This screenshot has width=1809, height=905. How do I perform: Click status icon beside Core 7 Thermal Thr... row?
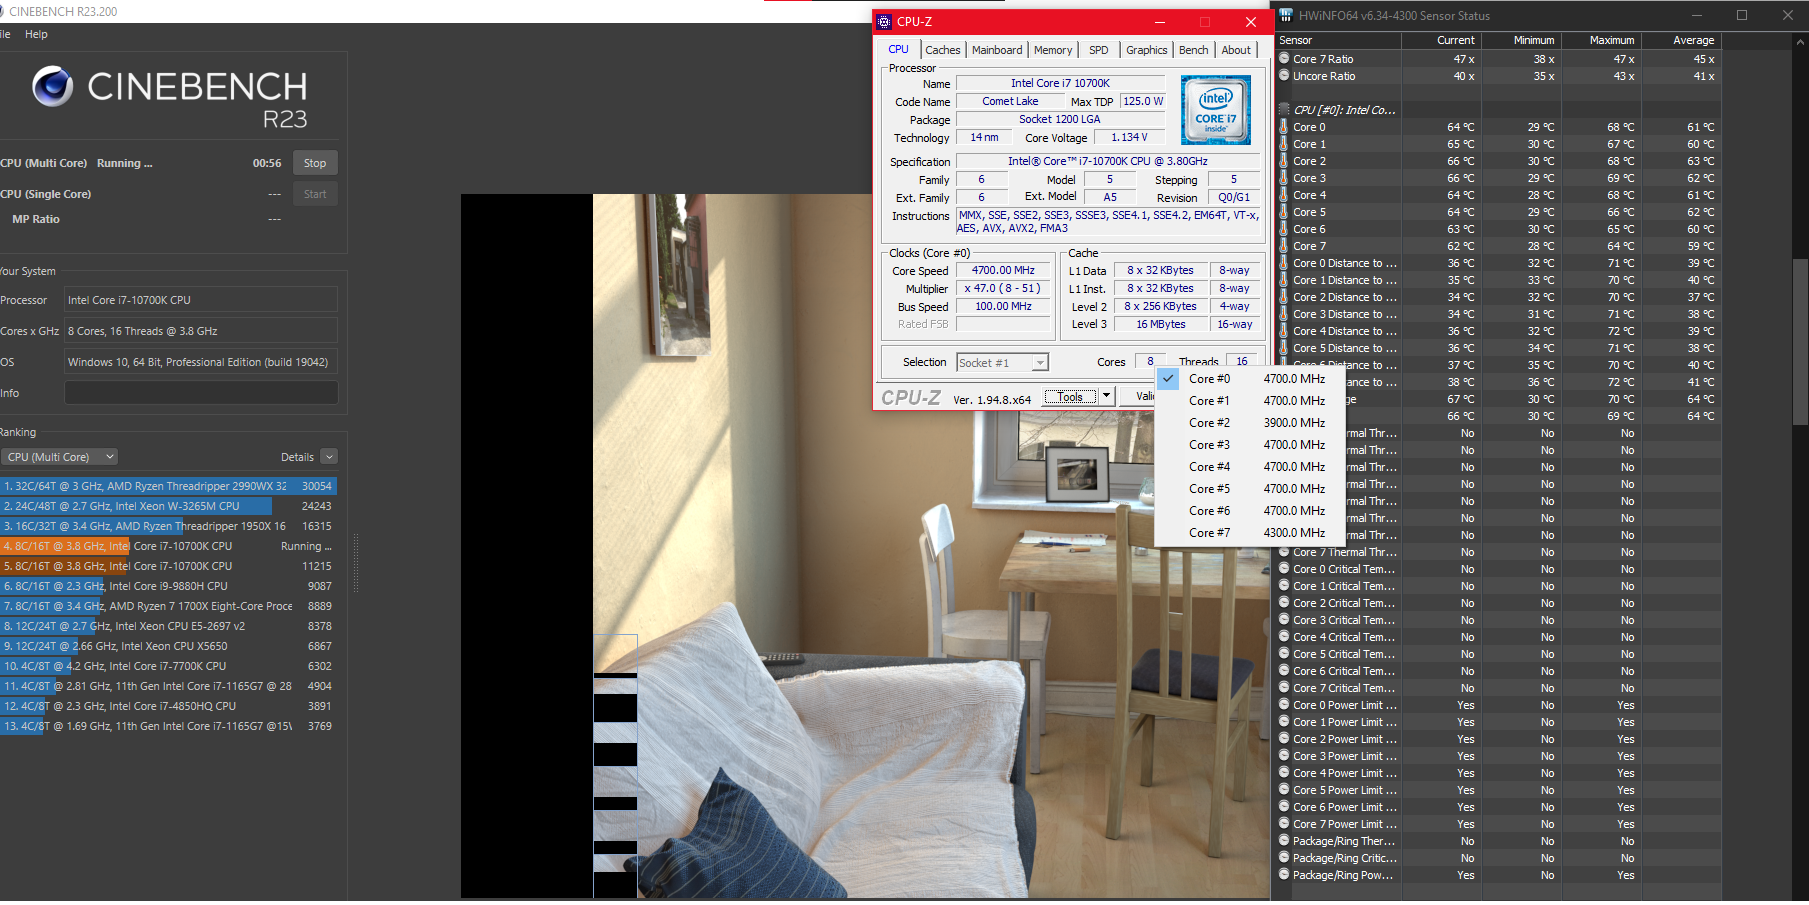click(x=1284, y=552)
